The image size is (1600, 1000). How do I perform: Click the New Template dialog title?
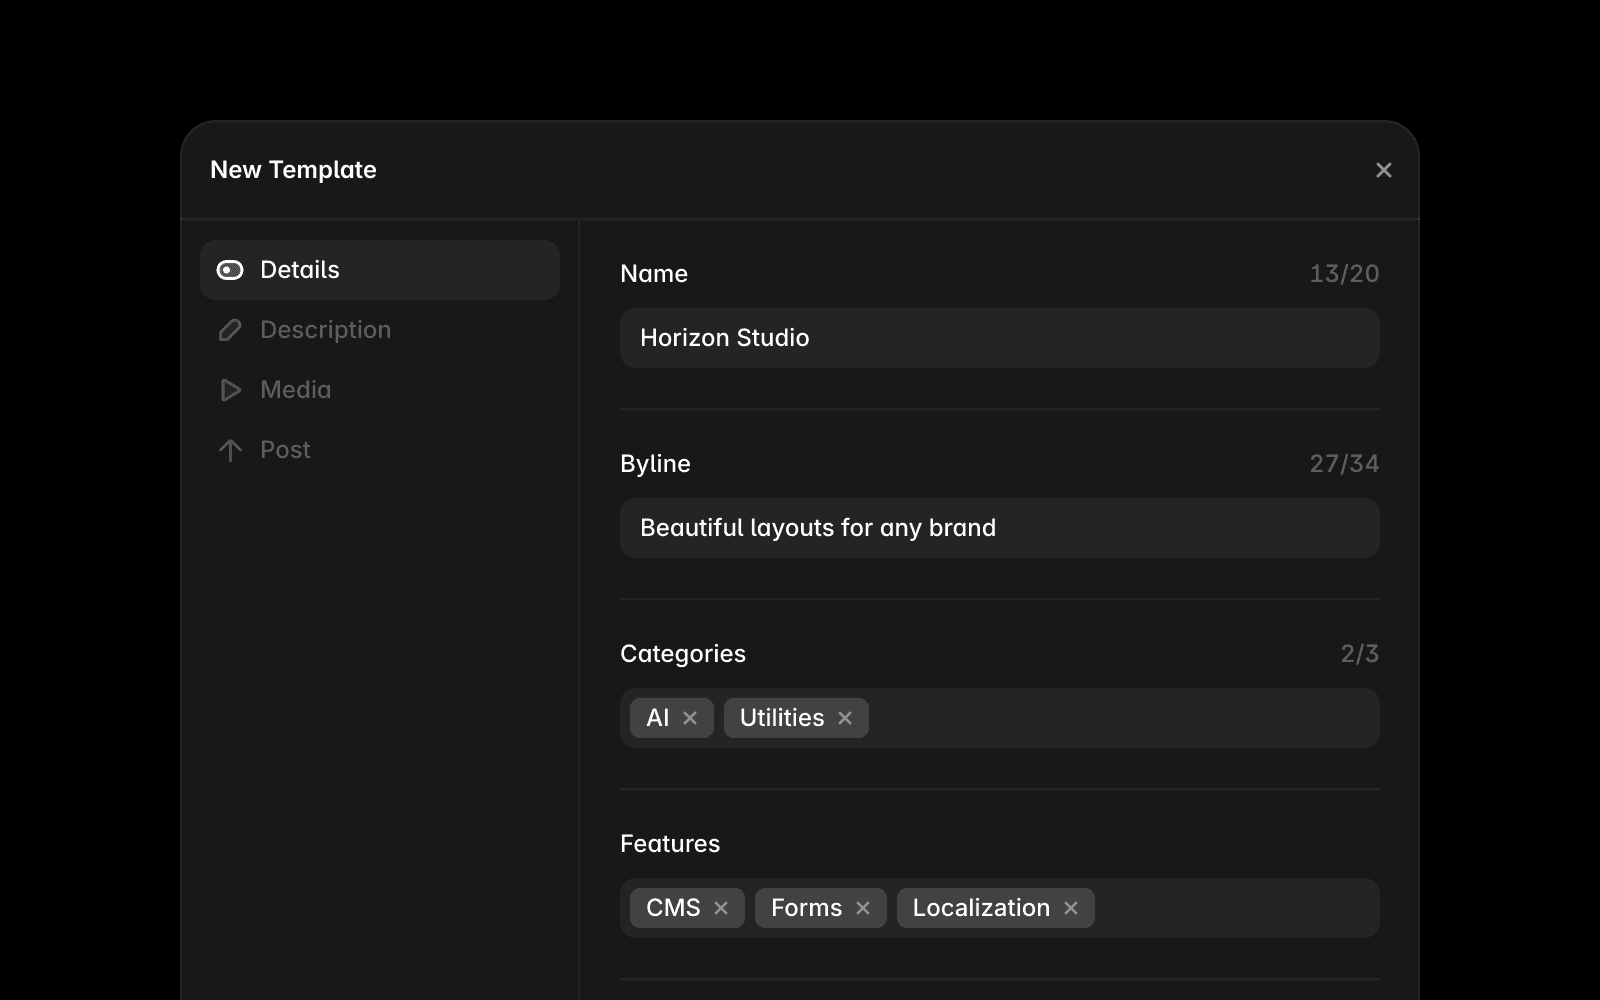pyautogui.click(x=293, y=170)
